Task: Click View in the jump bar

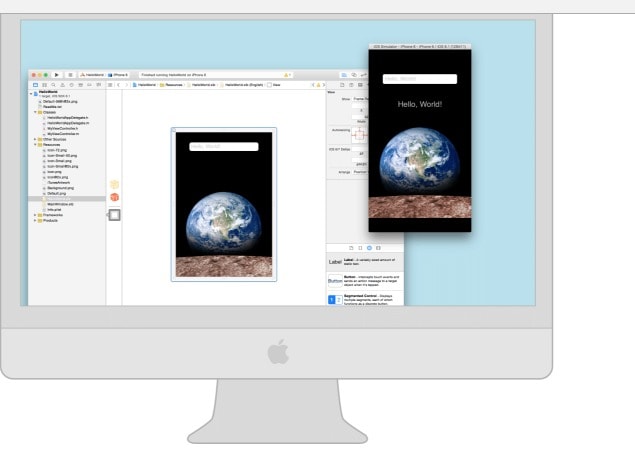Action: [x=274, y=85]
